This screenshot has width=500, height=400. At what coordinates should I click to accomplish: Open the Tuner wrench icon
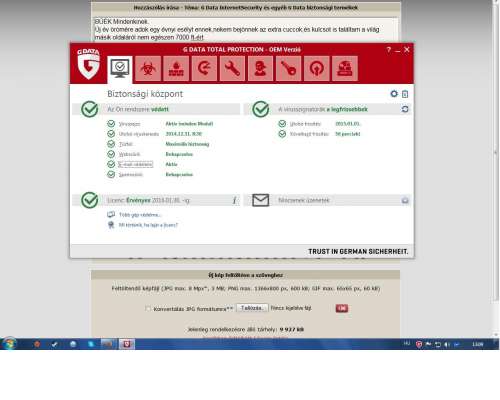pos(232,69)
